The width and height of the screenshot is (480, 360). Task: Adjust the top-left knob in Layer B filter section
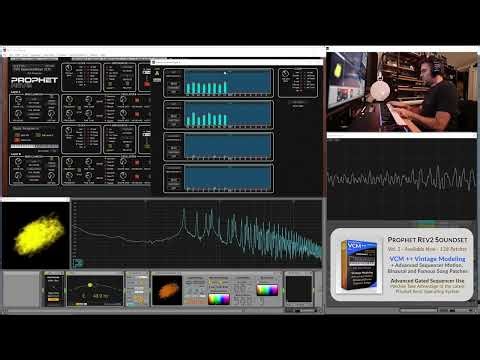click(18, 162)
